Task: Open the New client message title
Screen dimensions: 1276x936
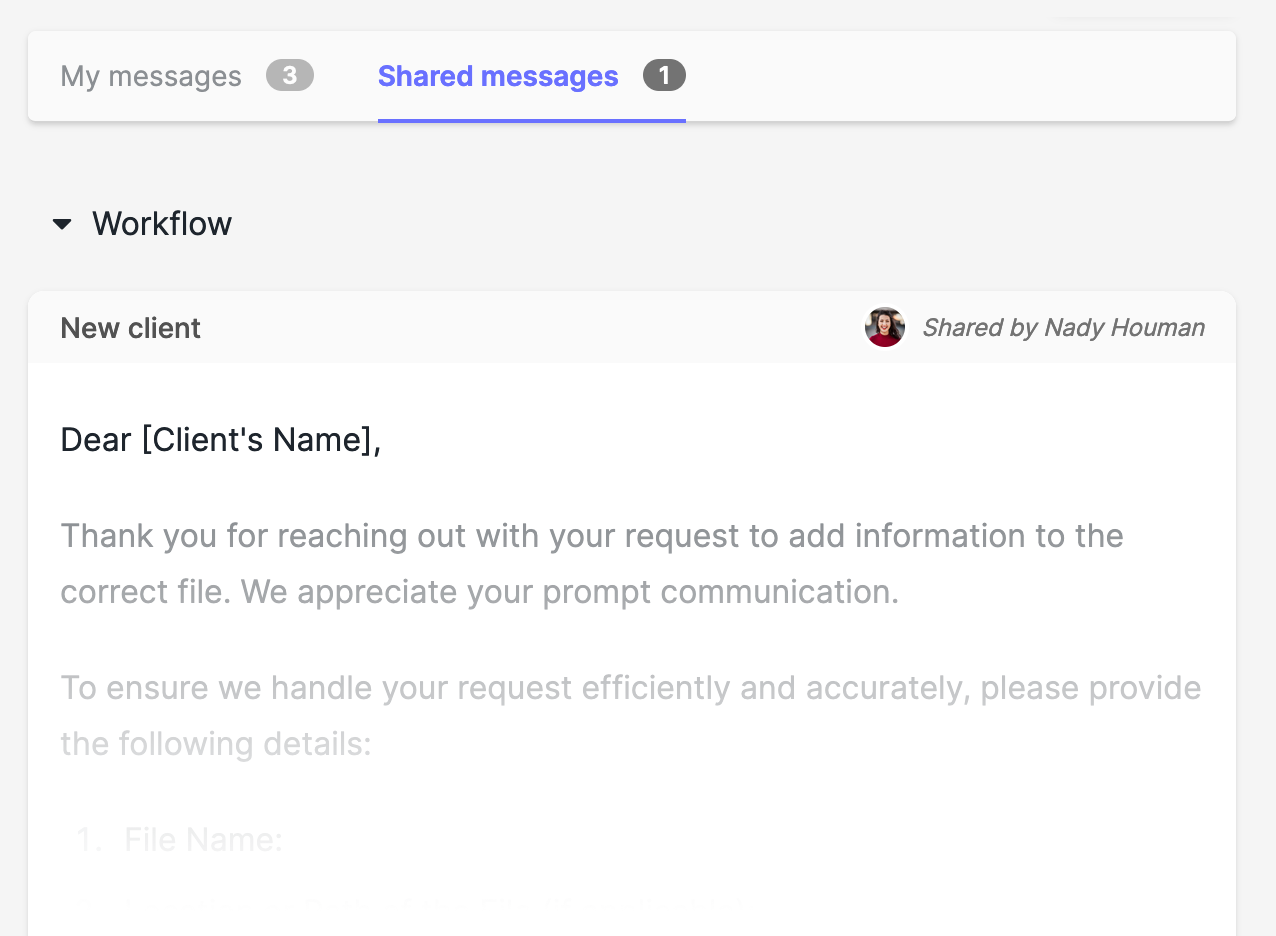Action: coord(131,328)
